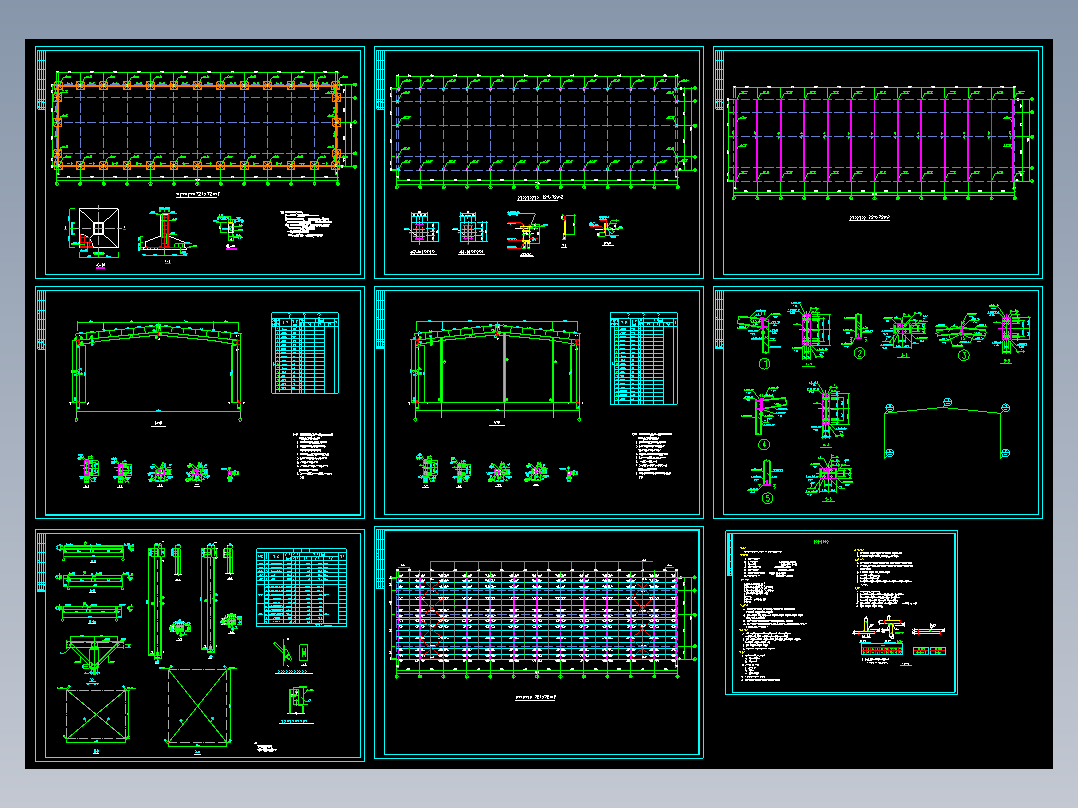Select the square footing plan detail
Image resolution: width=1078 pixels, height=808 pixels.
coord(98,230)
